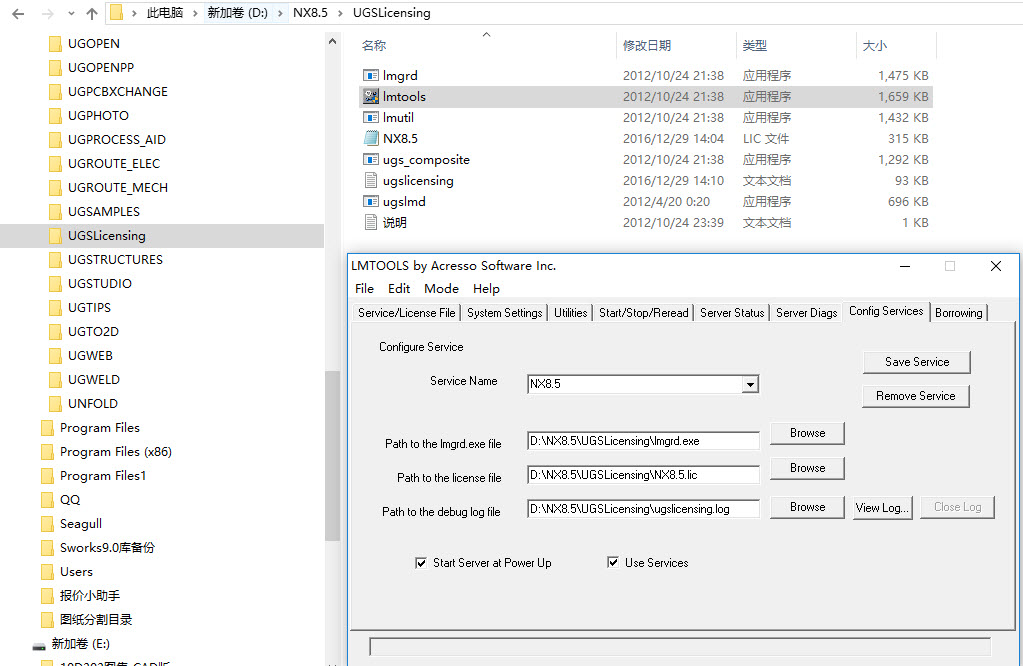Open recent locations dropdown in Explorer
Image resolution: width=1023 pixels, height=666 pixels.
coord(71,13)
